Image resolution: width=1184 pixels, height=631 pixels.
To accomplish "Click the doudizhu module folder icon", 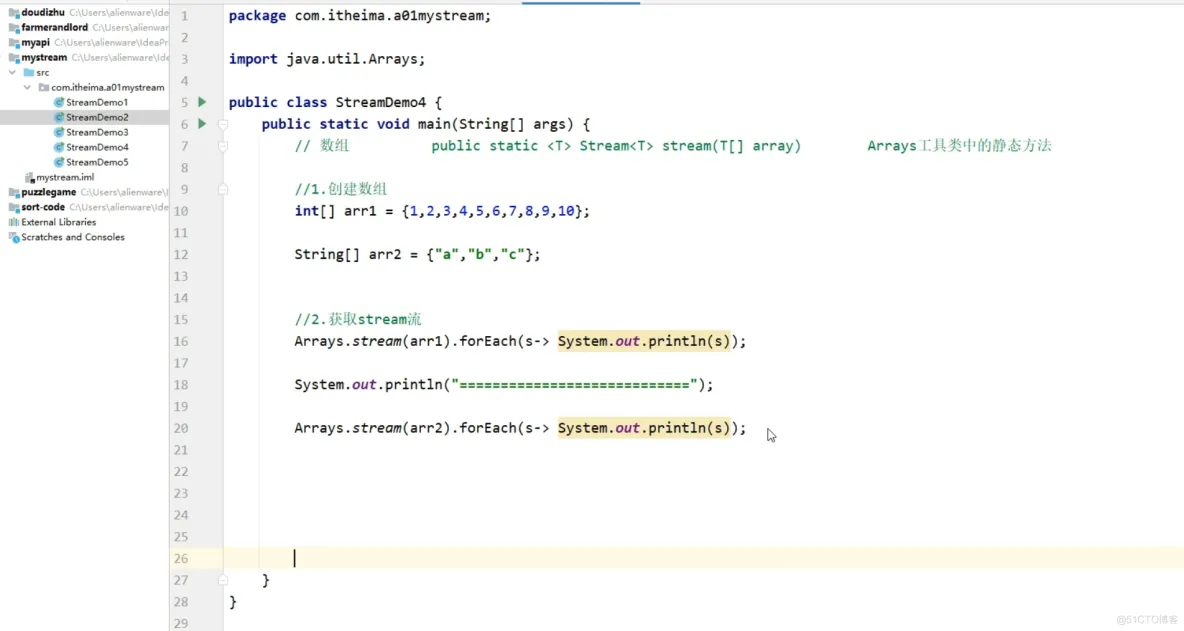I will 14,12.
